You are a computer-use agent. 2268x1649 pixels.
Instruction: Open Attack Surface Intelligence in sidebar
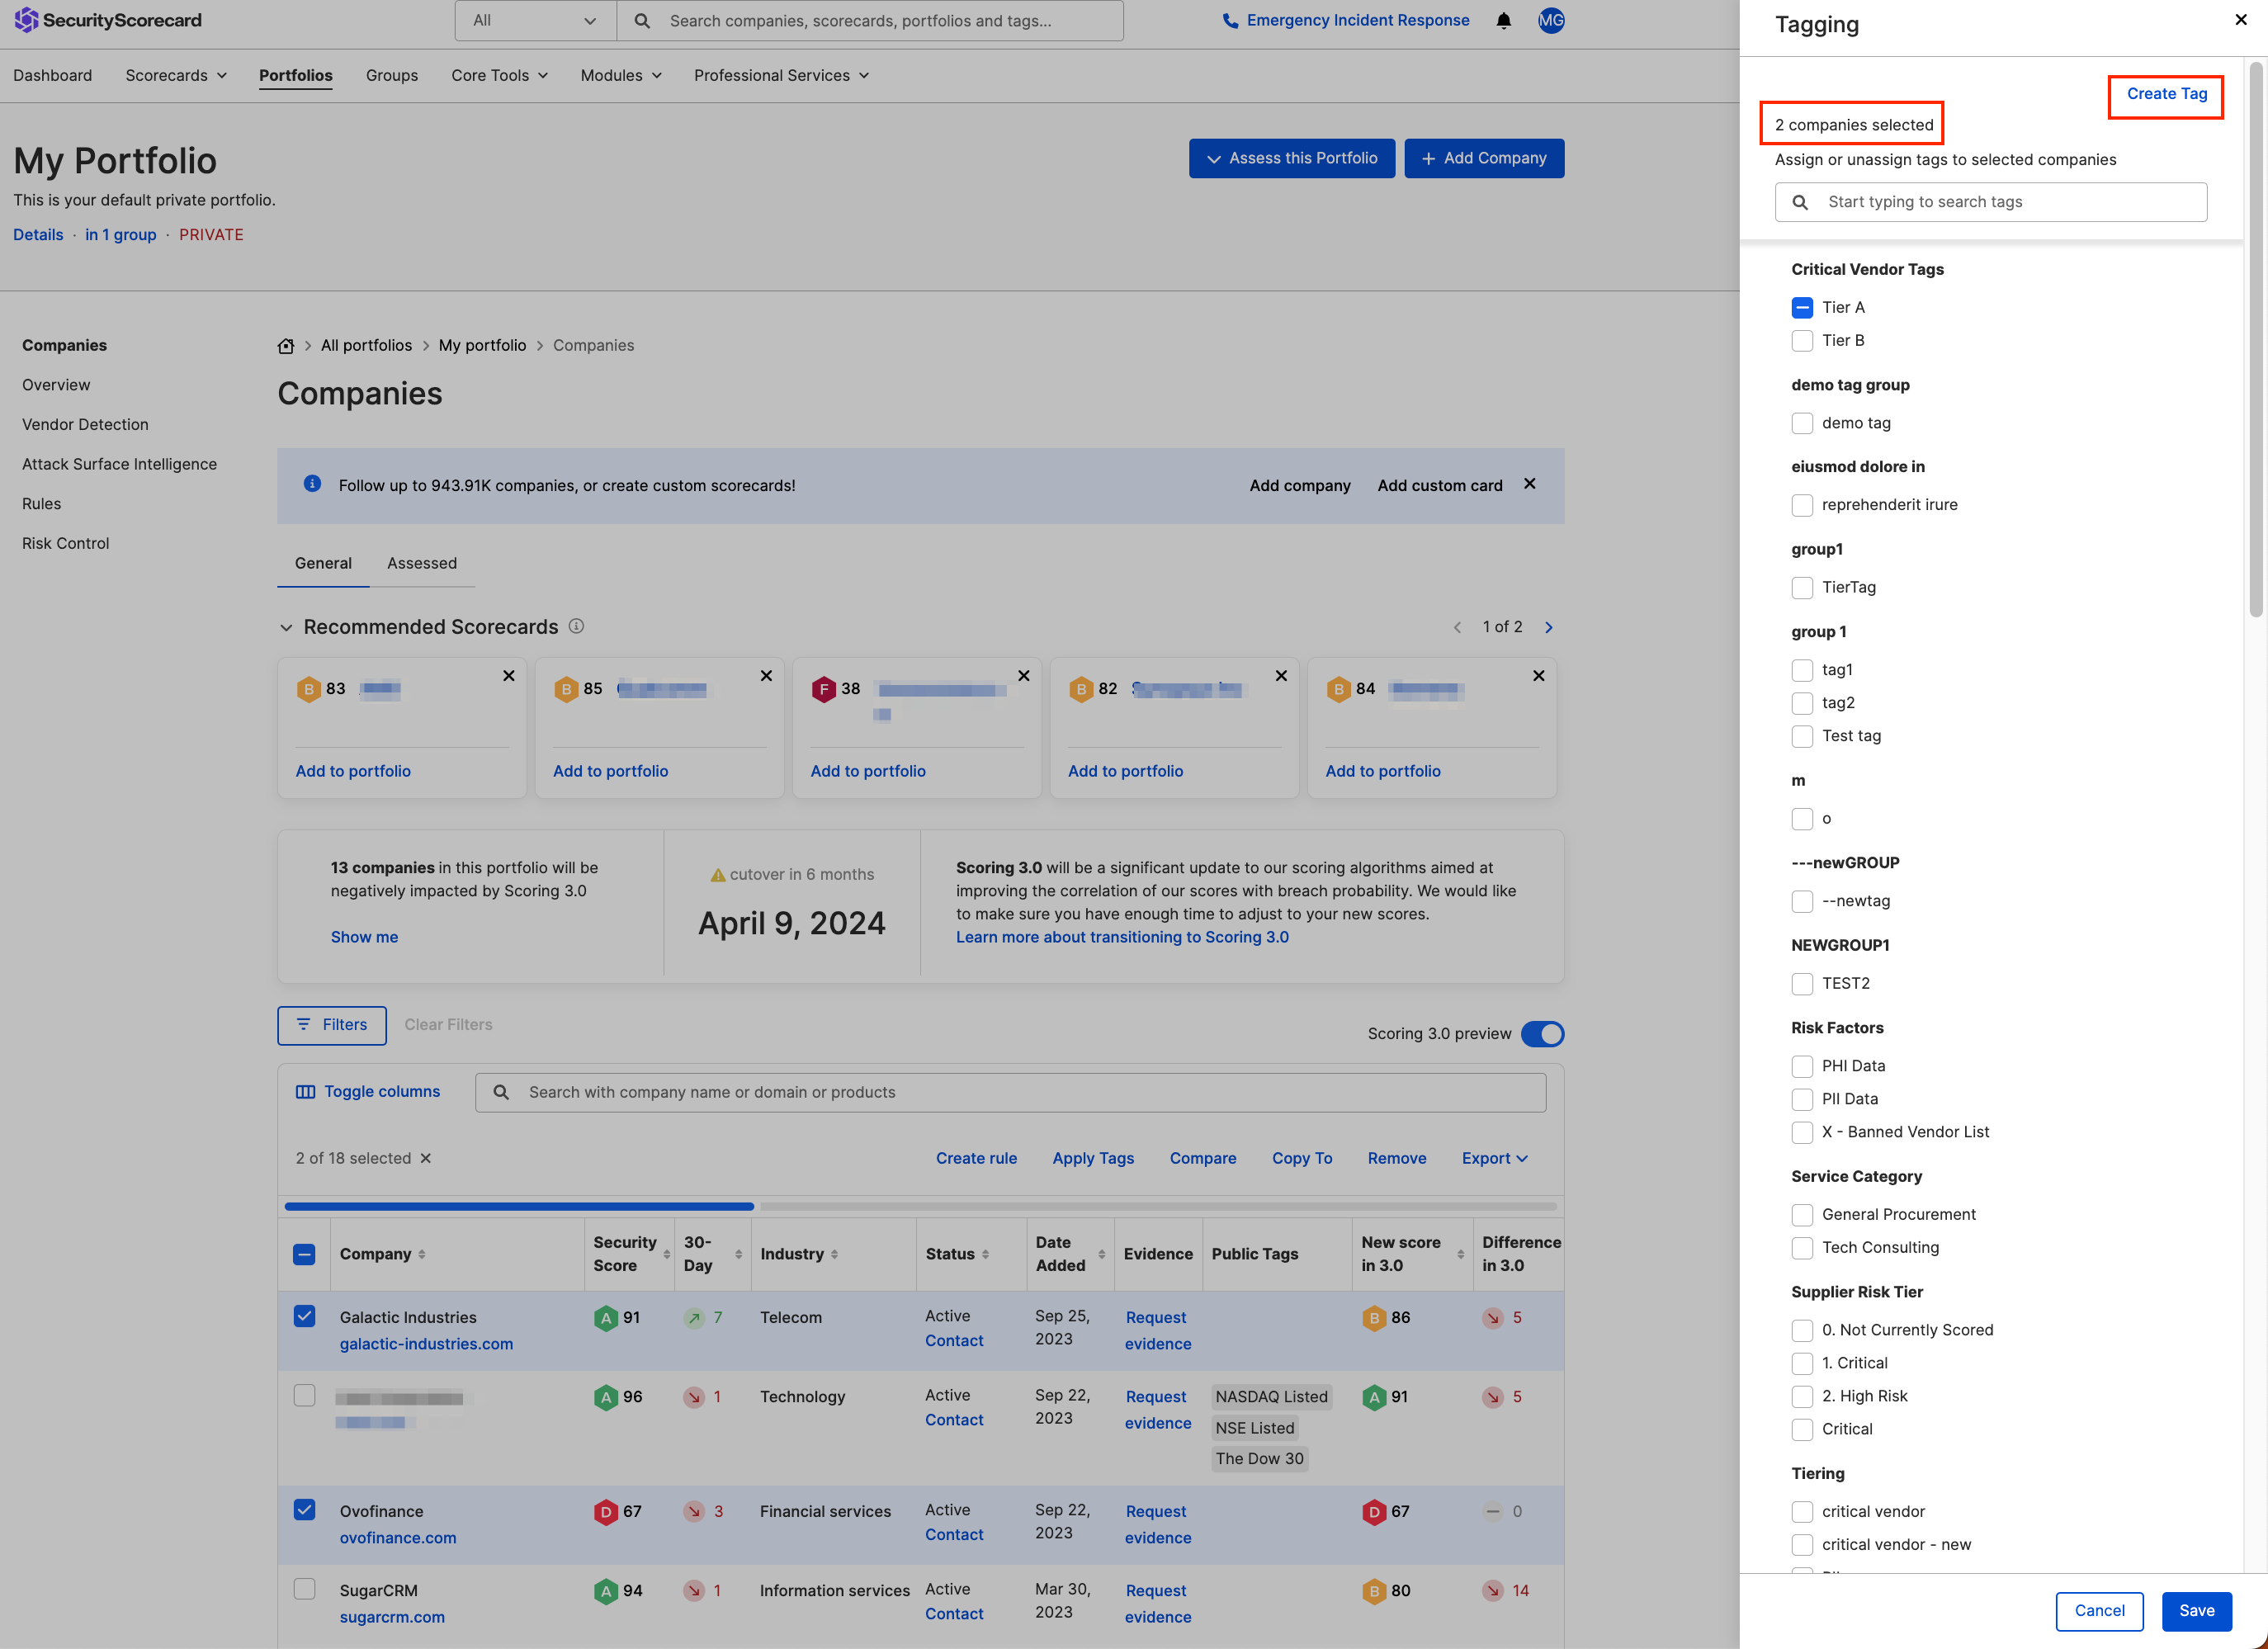[119, 464]
